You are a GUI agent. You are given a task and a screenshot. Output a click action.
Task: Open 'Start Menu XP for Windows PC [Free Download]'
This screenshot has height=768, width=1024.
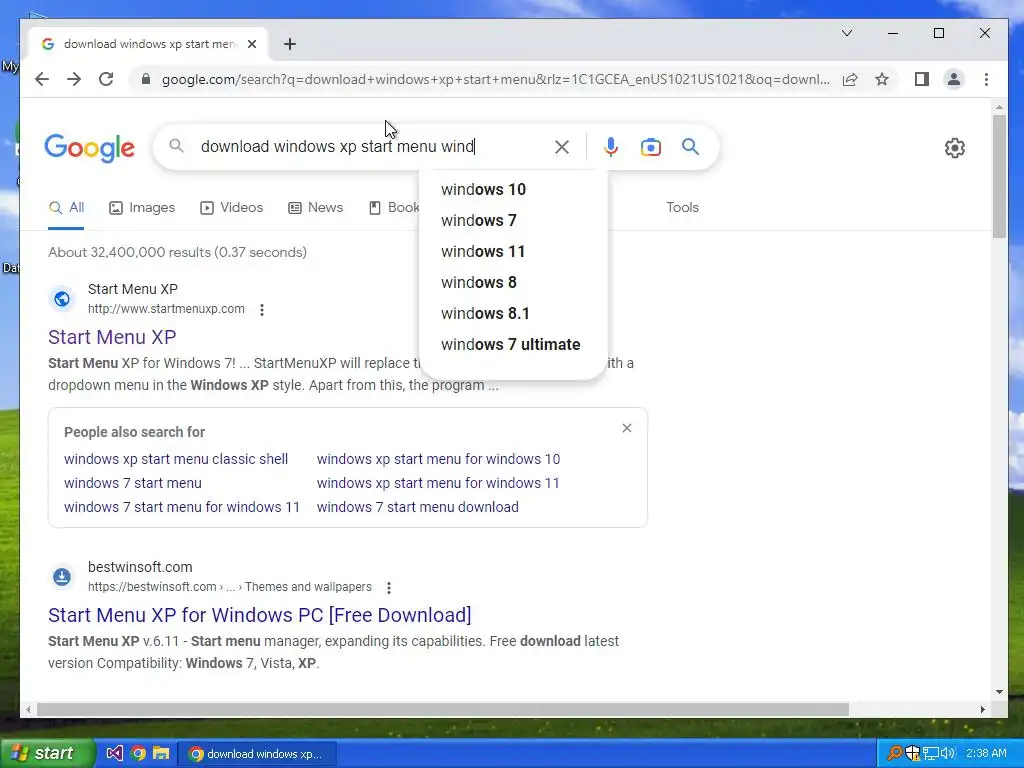[260, 615]
